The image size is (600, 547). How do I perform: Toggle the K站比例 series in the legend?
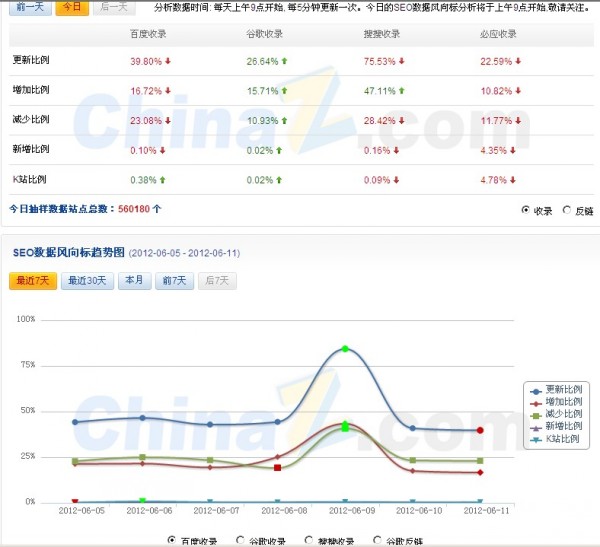click(x=558, y=440)
